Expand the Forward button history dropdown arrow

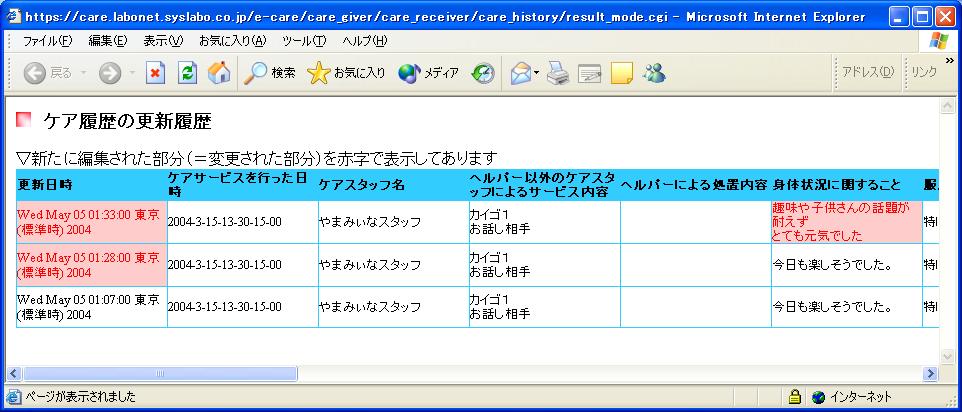pos(131,73)
